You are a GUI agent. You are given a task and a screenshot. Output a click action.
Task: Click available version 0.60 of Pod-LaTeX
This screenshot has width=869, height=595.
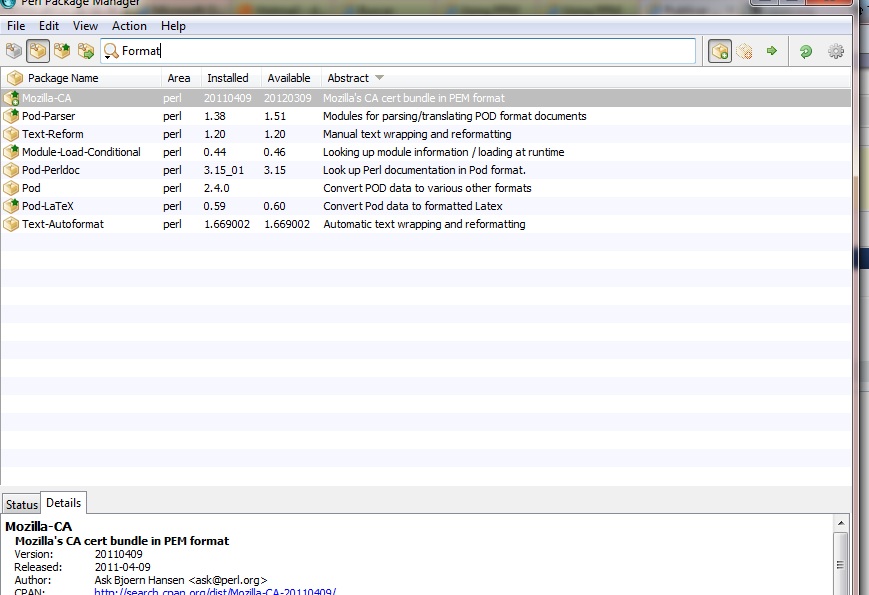[274, 206]
